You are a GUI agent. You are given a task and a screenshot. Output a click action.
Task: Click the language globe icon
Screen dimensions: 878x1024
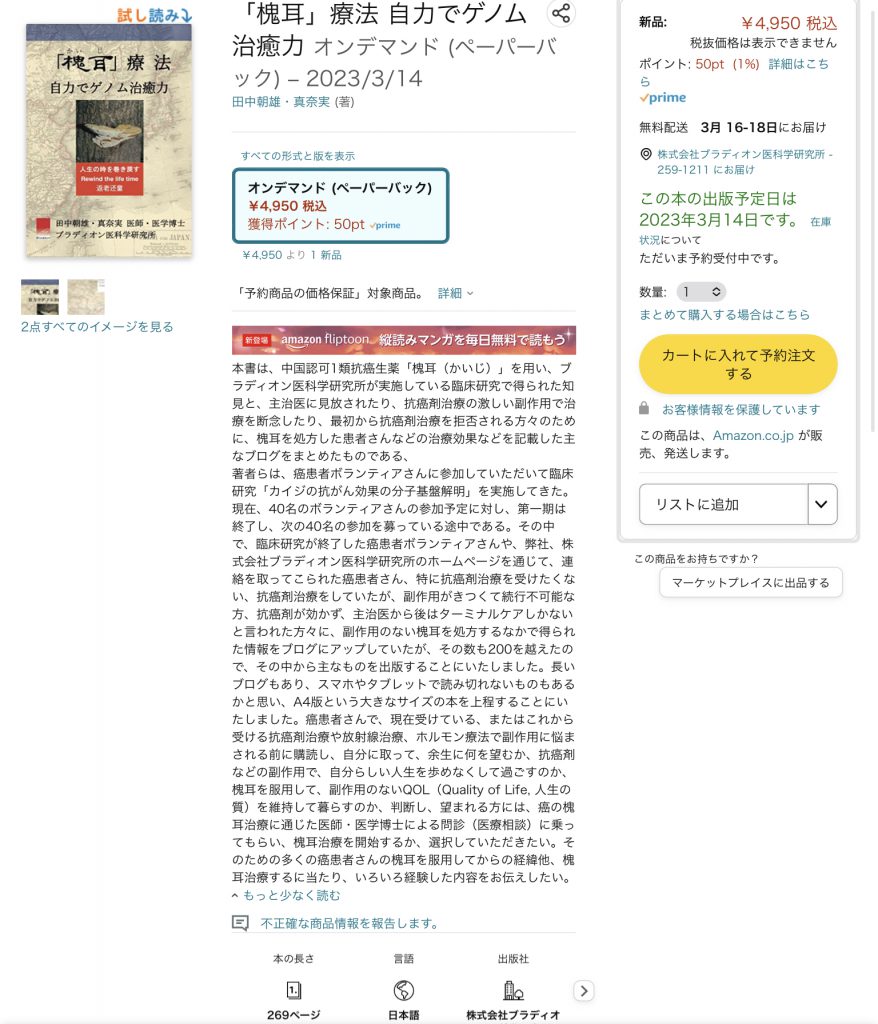404,990
